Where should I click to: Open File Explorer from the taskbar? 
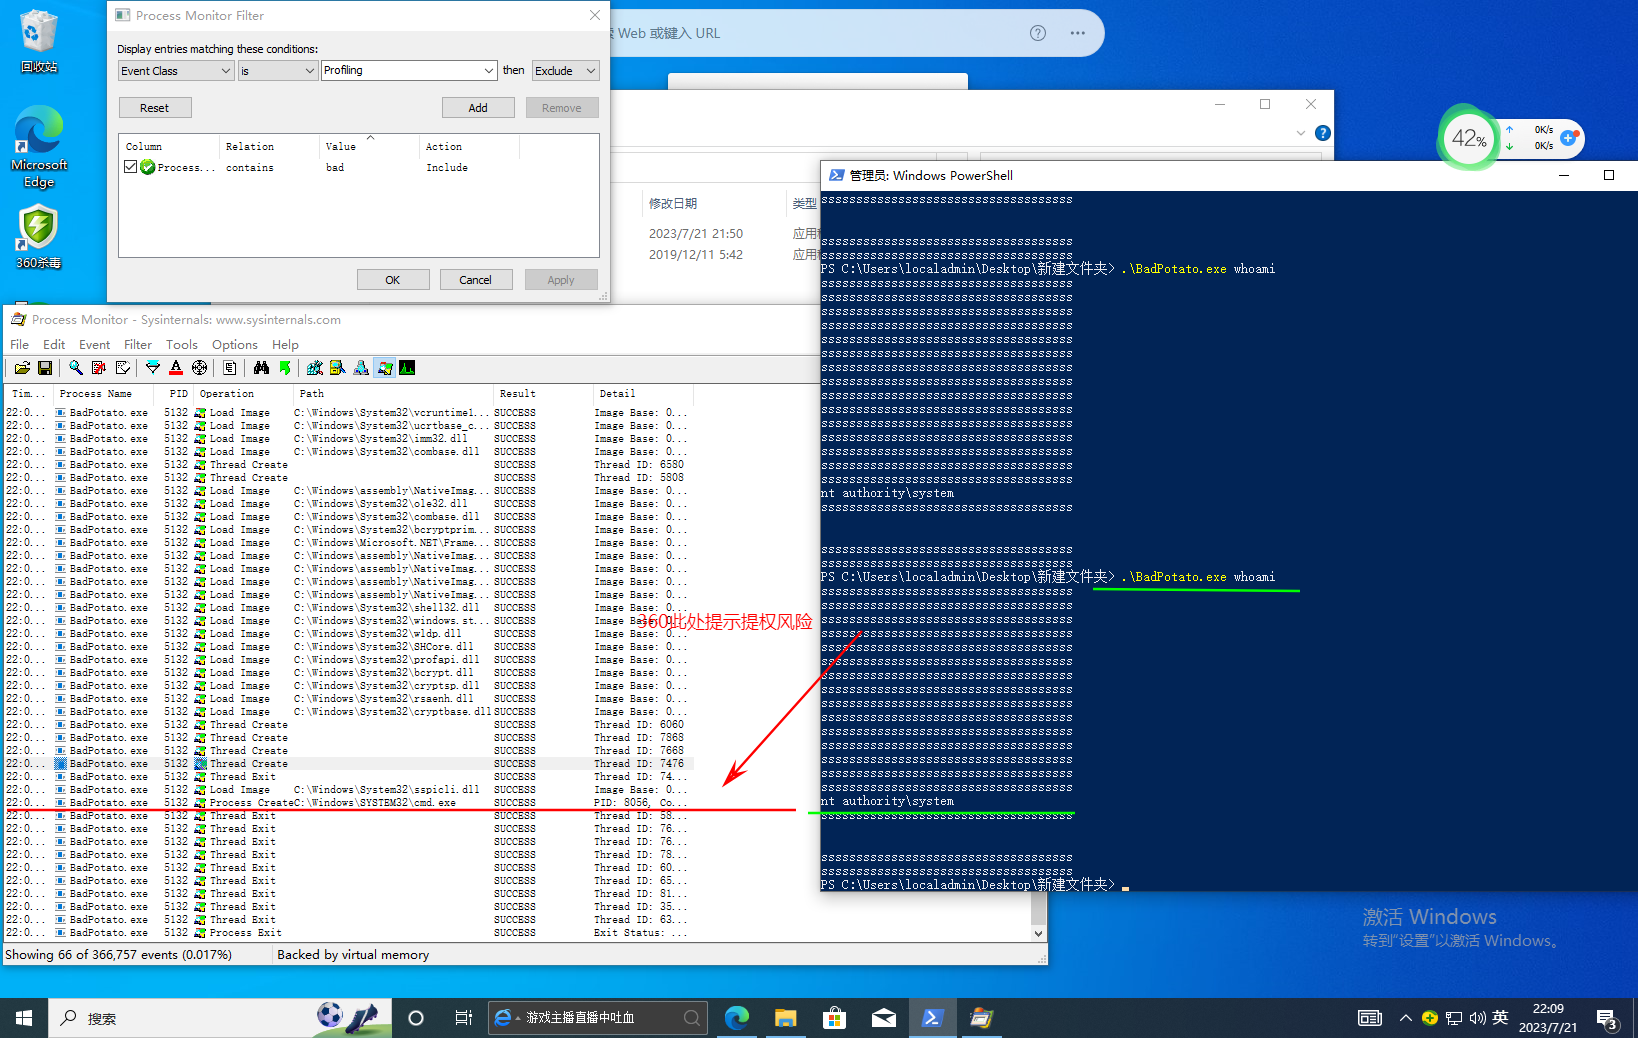(786, 1018)
